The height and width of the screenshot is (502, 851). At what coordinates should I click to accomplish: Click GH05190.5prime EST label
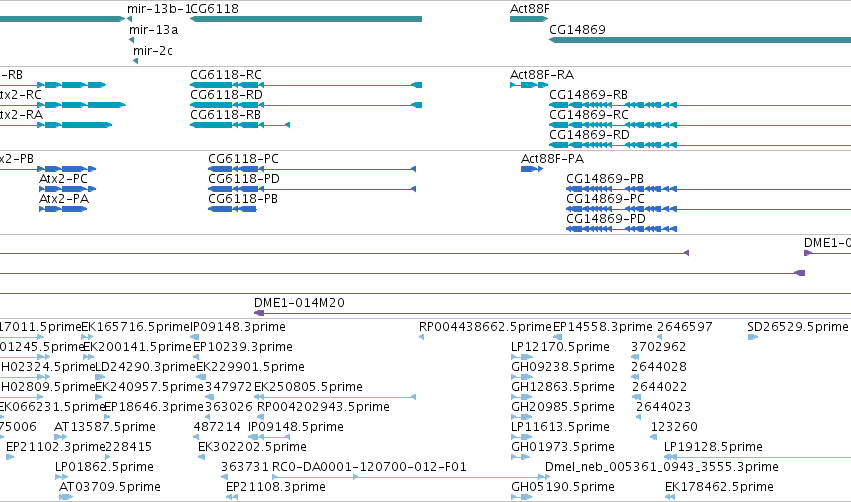(x=563, y=487)
